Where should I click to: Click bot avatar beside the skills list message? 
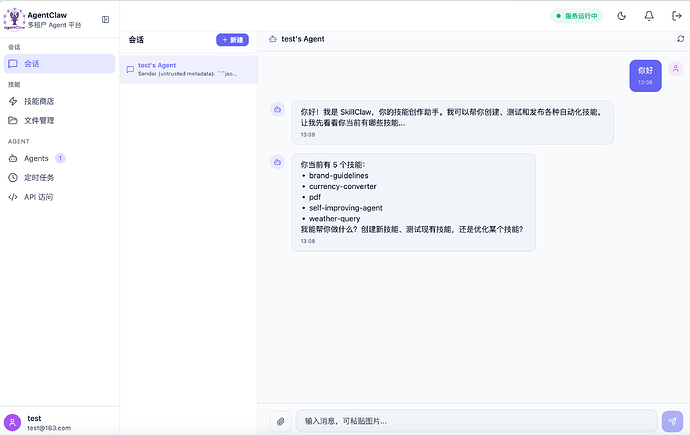click(x=277, y=162)
